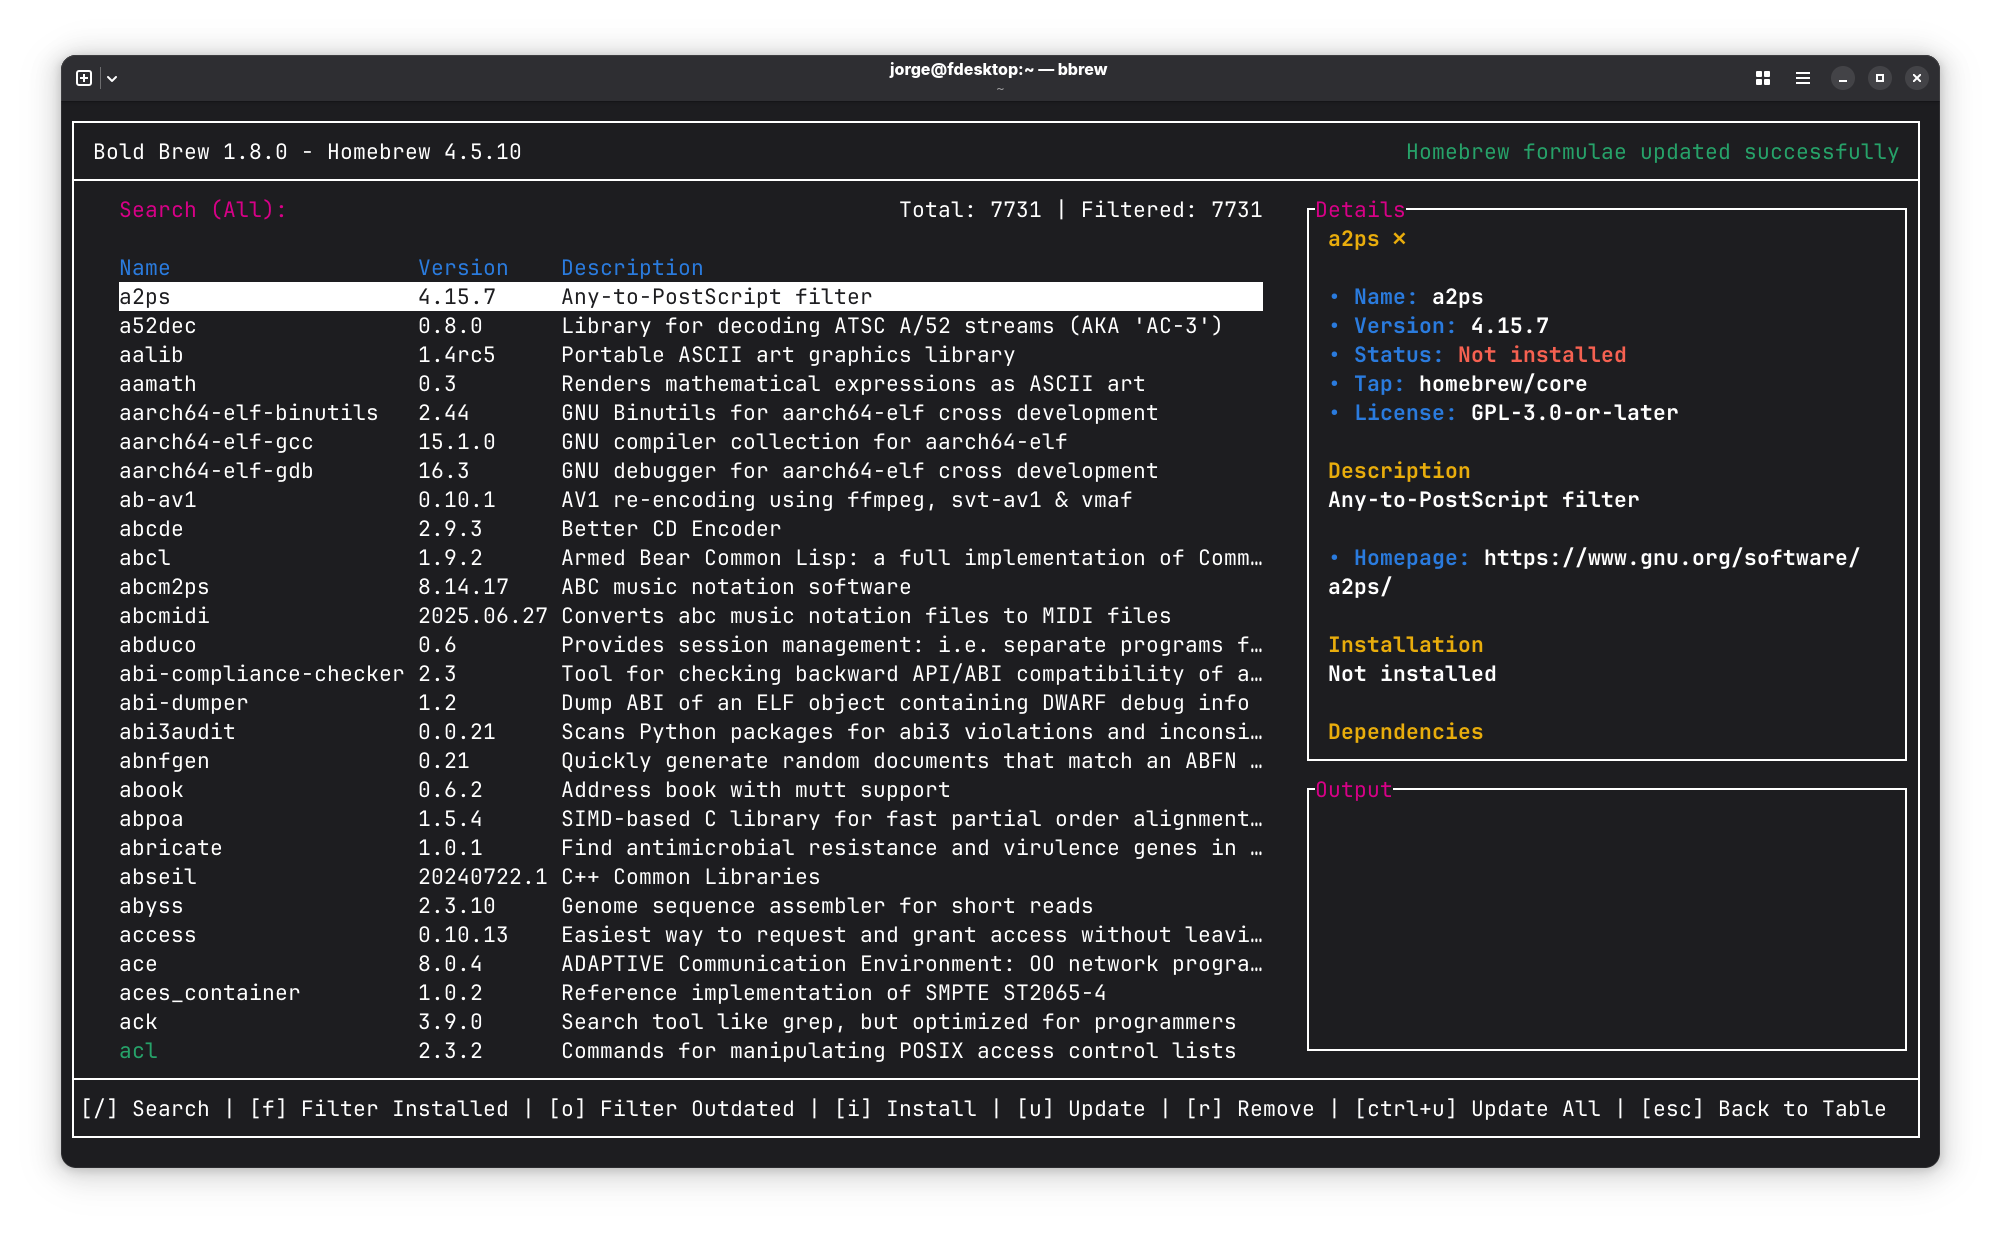Click the [o] Filter Outdated shortcut
Image resolution: width=2001 pixels, height=1235 pixels.
(672, 1109)
